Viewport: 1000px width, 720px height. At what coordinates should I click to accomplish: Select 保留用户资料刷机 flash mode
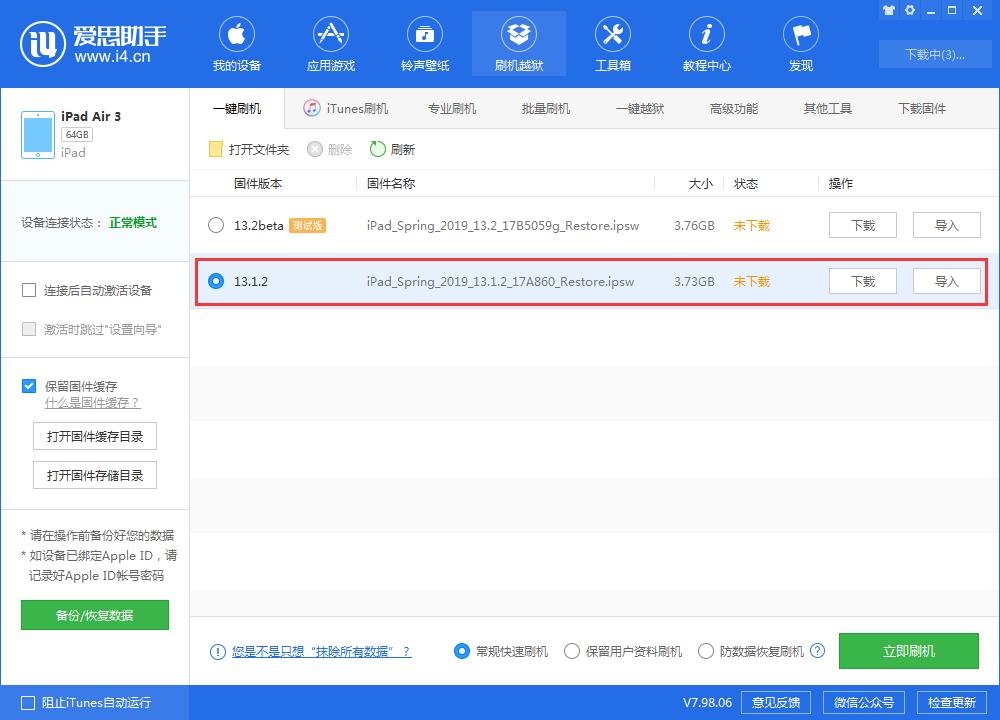pyautogui.click(x=572, y=651)
